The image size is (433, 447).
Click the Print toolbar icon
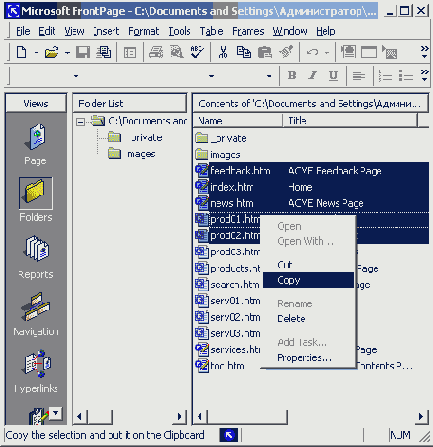156,53
